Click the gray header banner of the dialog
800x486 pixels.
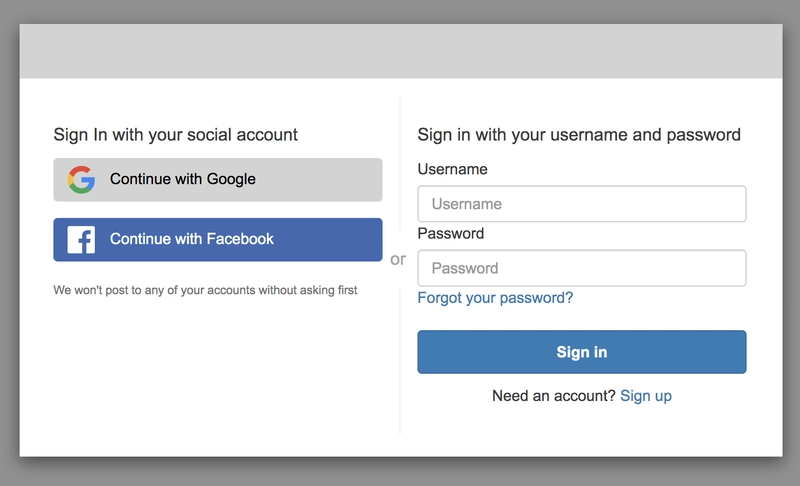(401, 51)
